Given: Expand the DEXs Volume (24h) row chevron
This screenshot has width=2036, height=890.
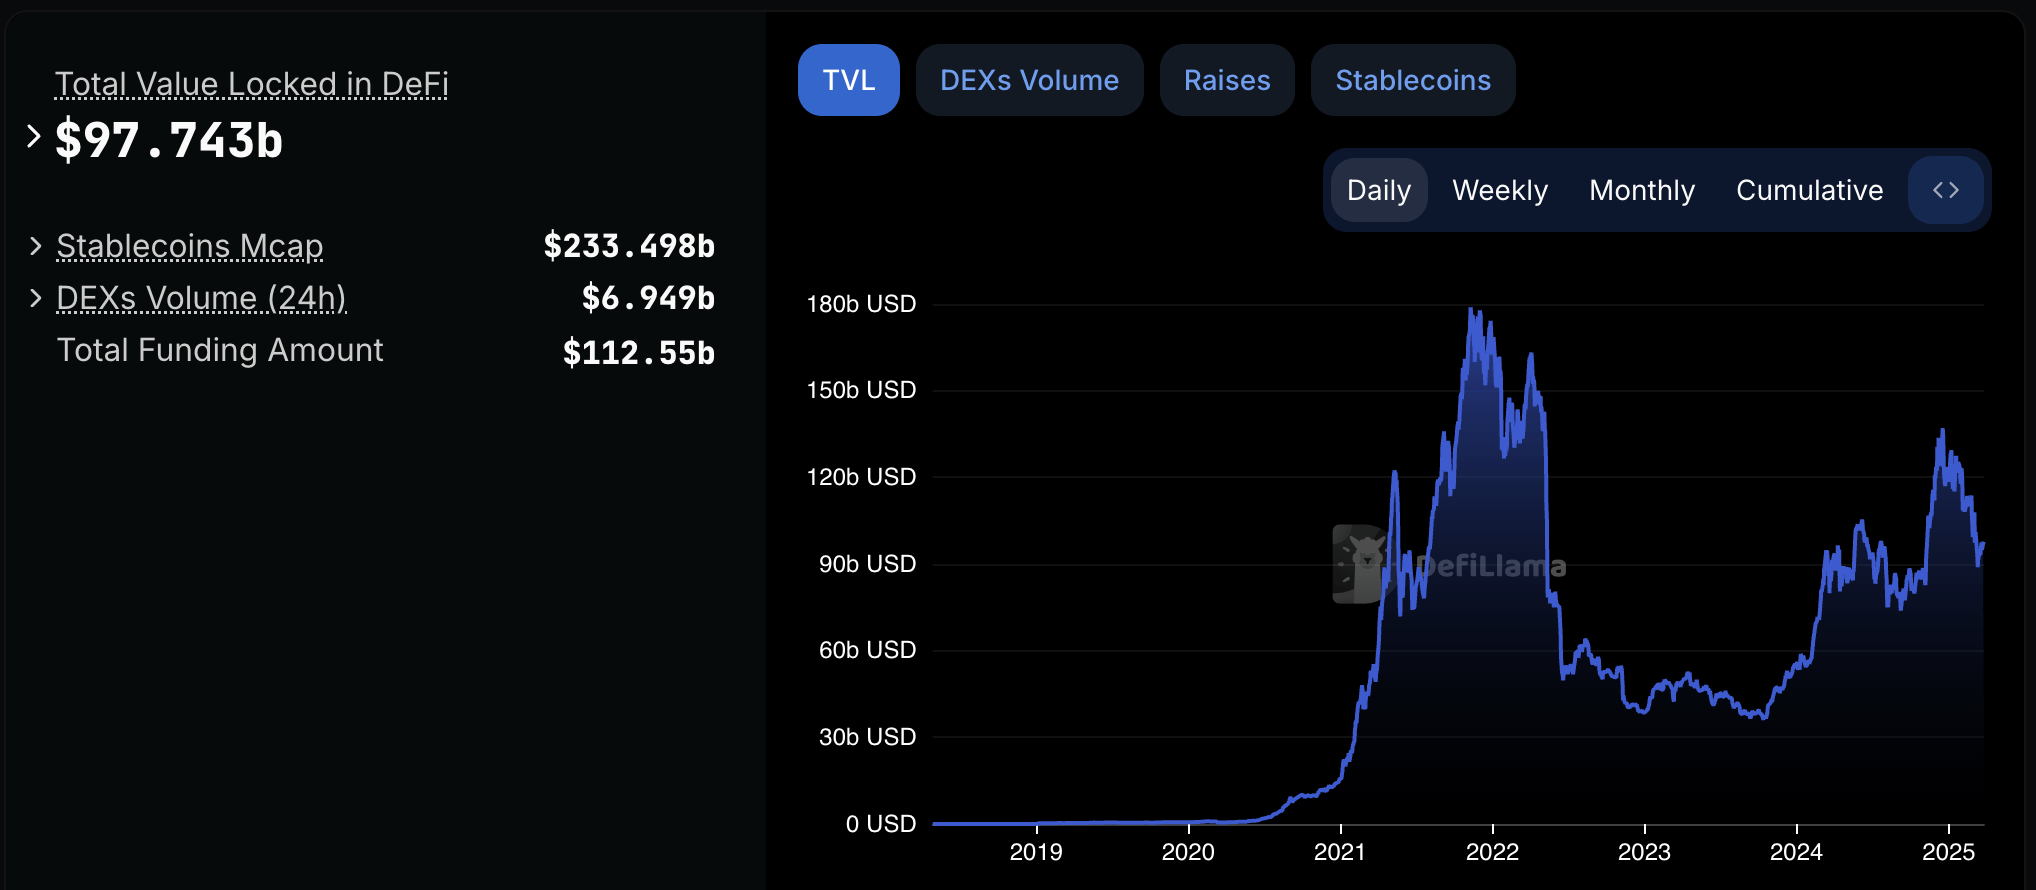Looking at the screenshot, I should click(x=36, y=298).
